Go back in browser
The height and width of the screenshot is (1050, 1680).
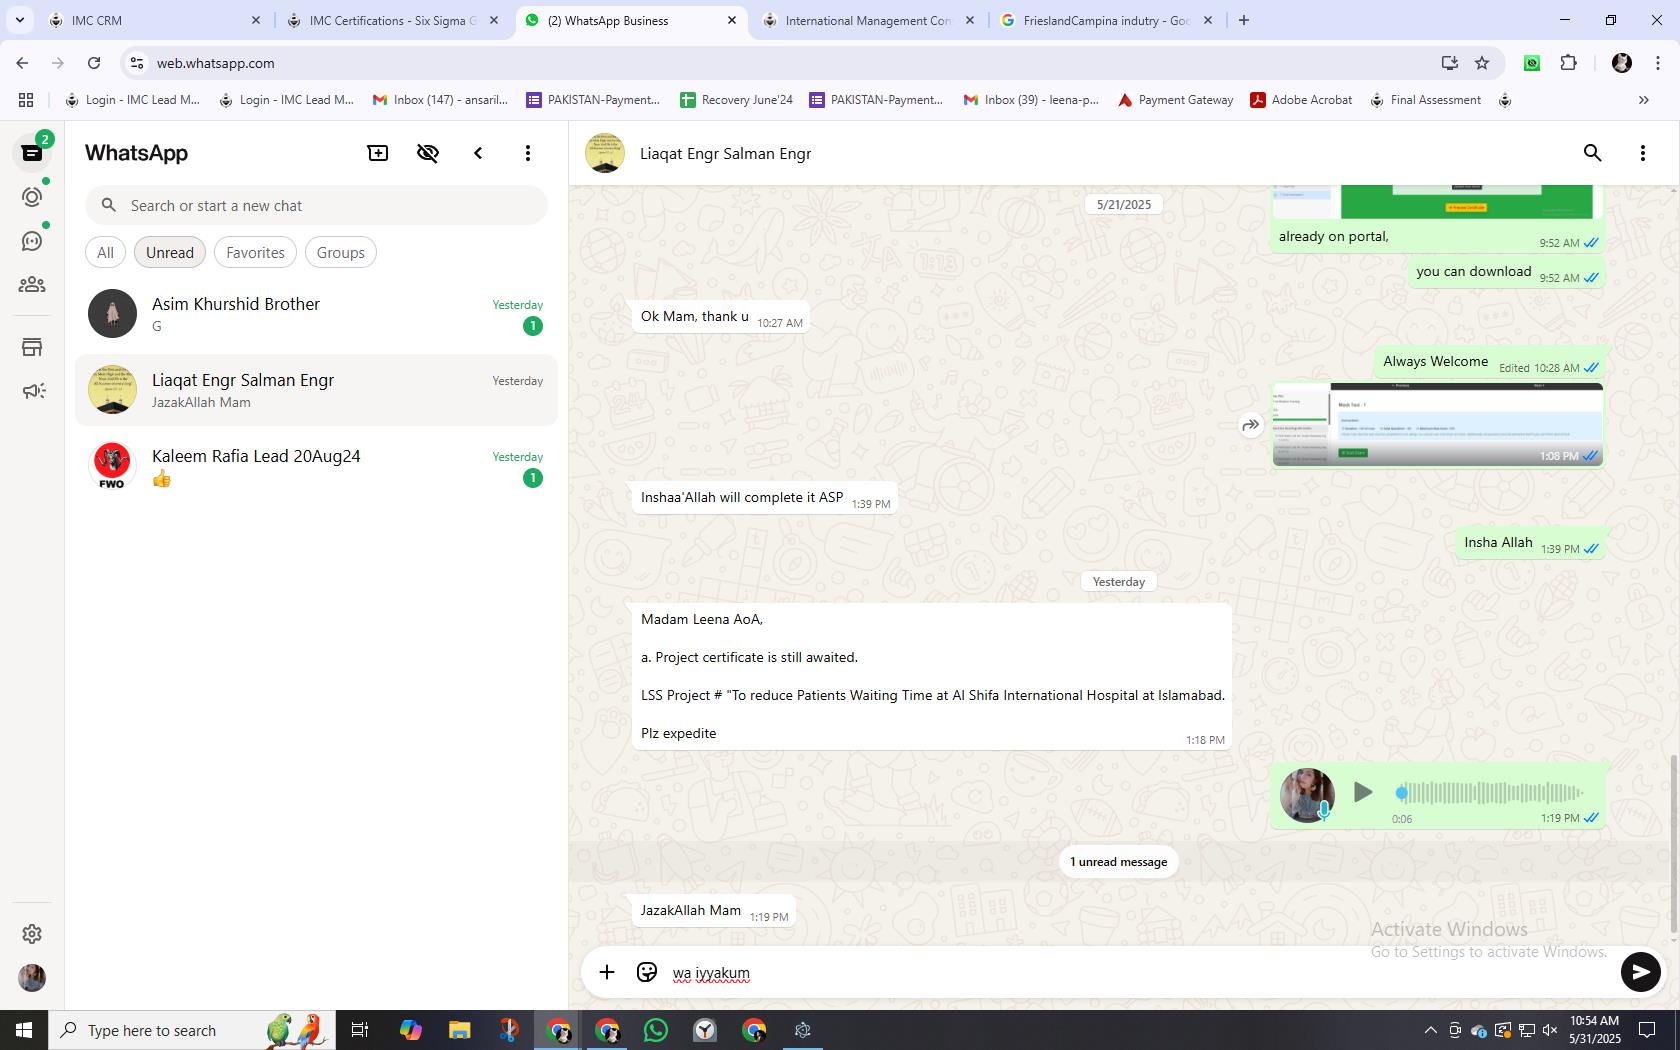point(22,63)
